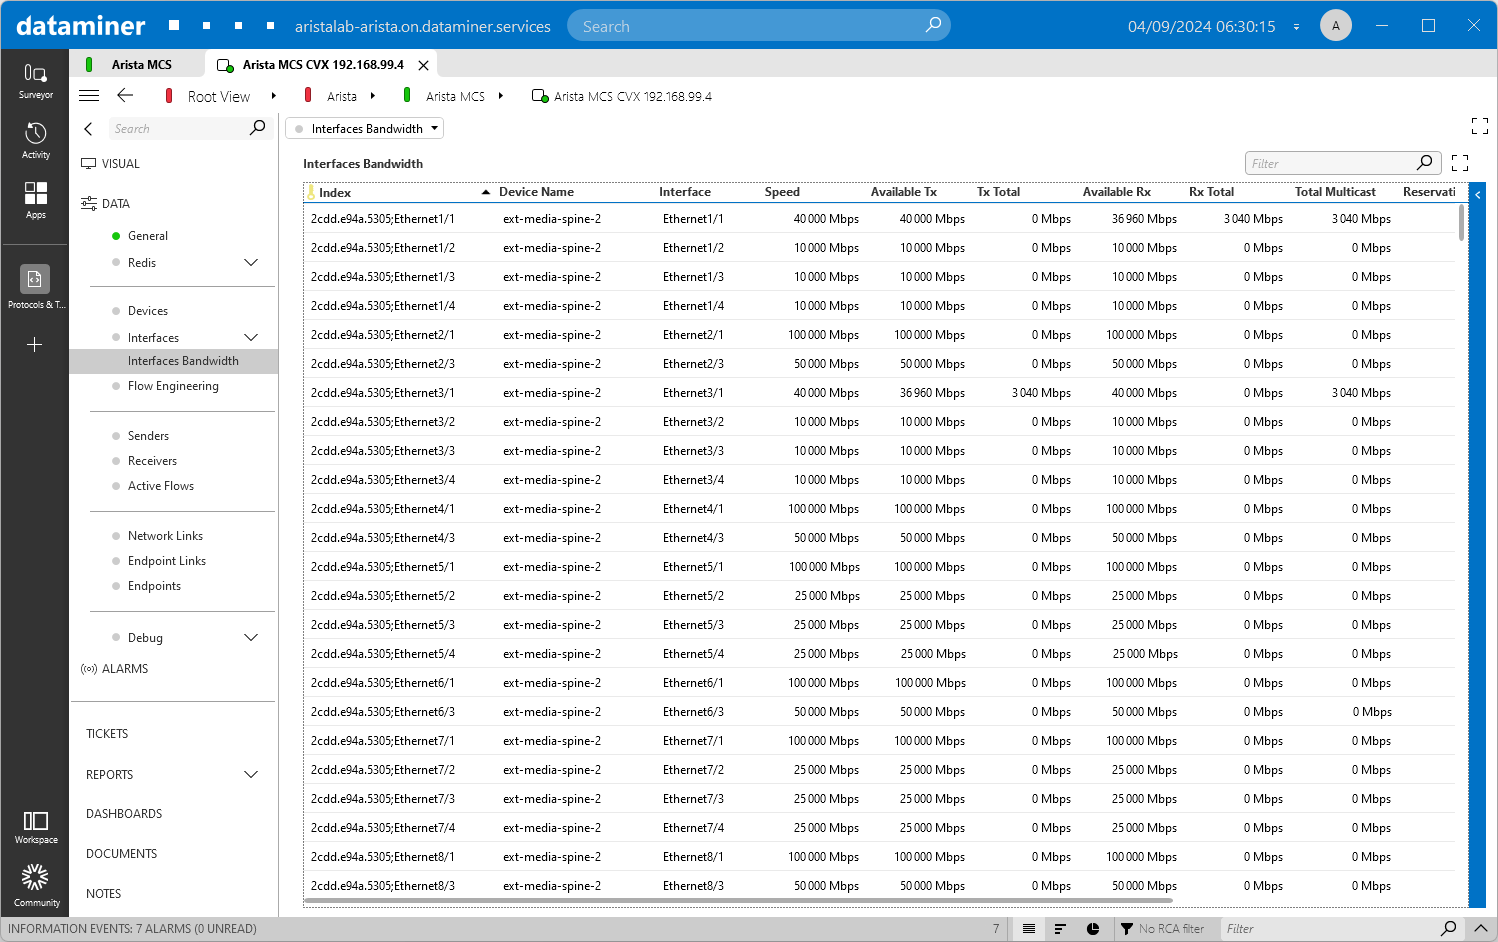Open the Receivers page
Viewport: 1498px width, 942px height.
[152, 461]
